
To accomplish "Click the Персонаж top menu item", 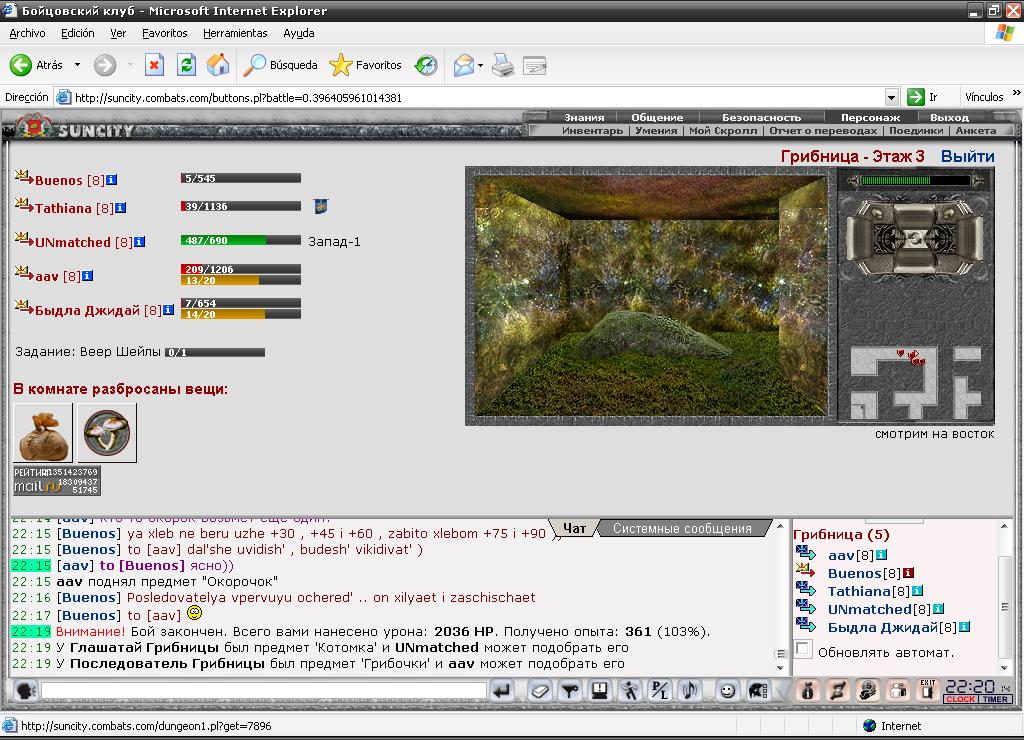I will coord(871,118).
